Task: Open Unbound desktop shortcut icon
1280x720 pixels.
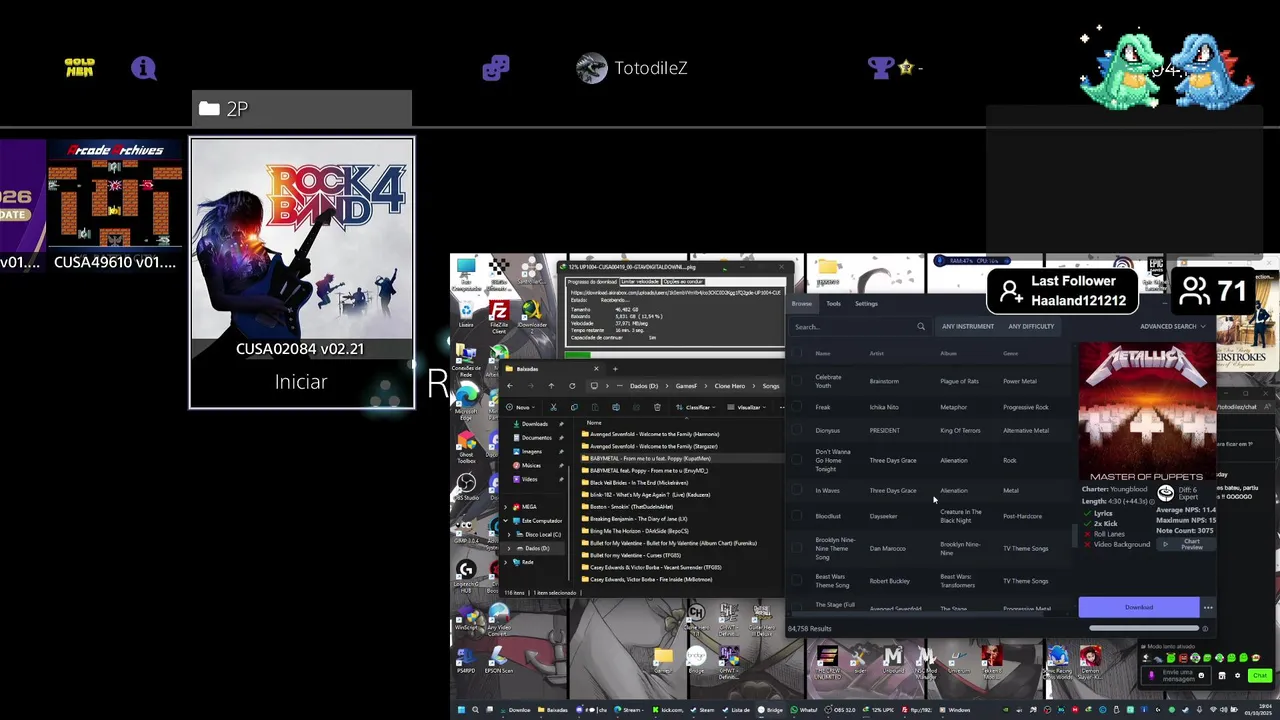Action: [x=894, y=657]
